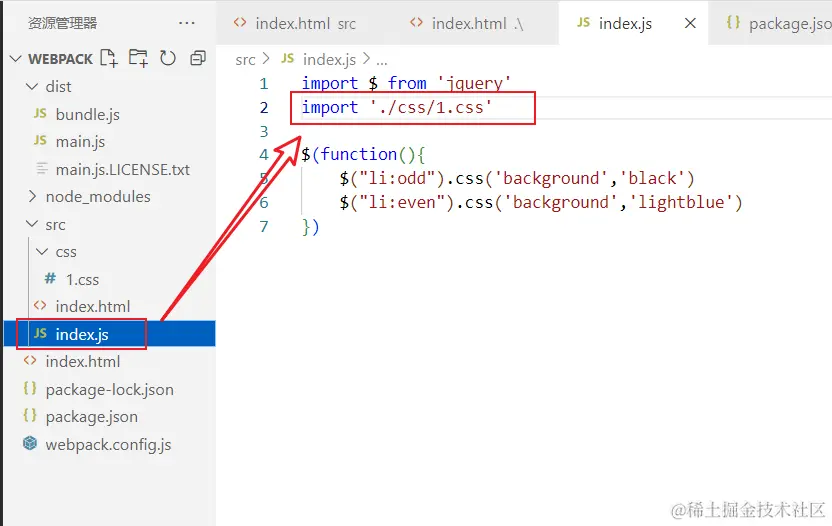Open the explorer more actions ellipsis
The image size is (832, 526).
tap(187, 23)
